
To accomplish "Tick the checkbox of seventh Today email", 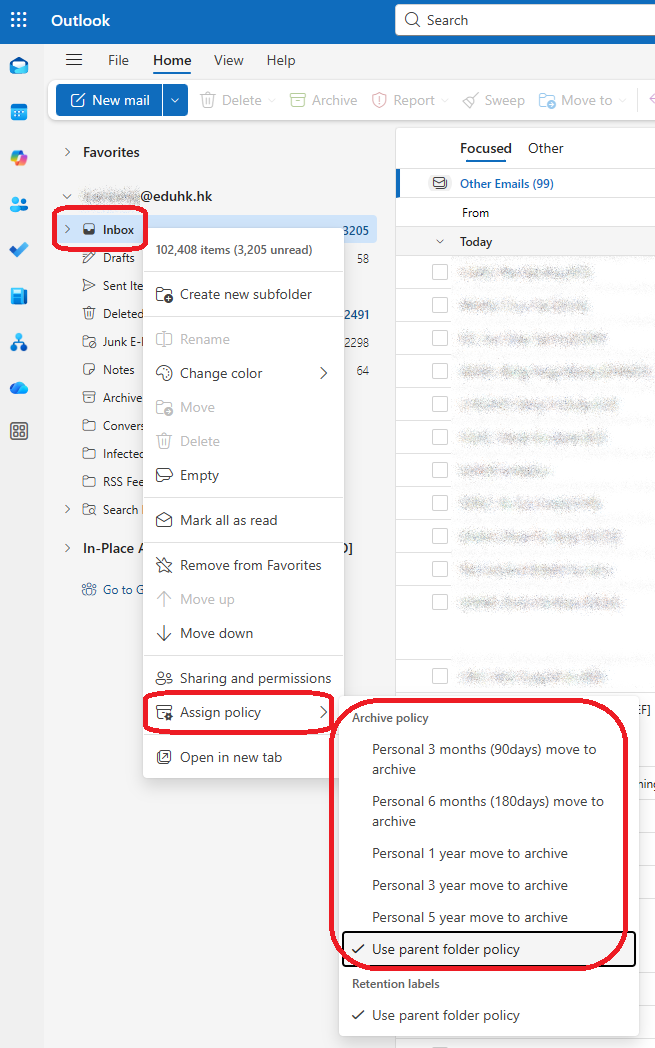I will click(x=440, y=470).
